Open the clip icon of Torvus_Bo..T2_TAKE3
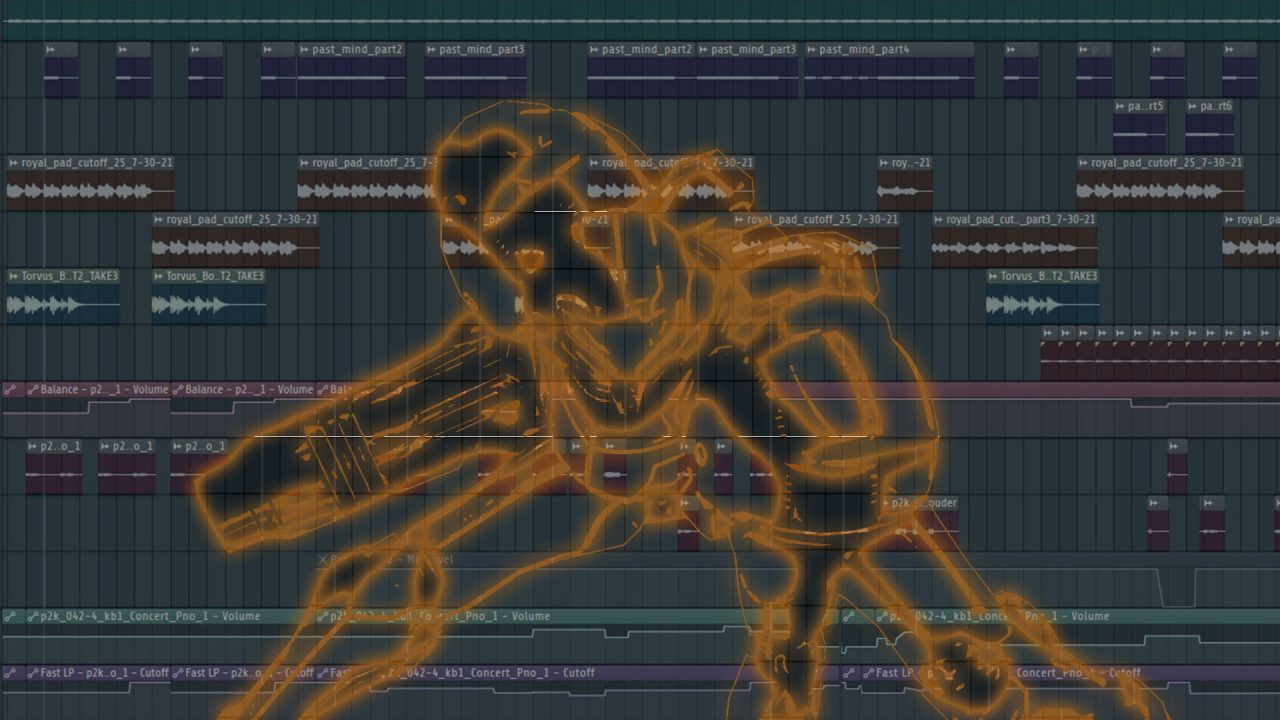 coord(158,276)
